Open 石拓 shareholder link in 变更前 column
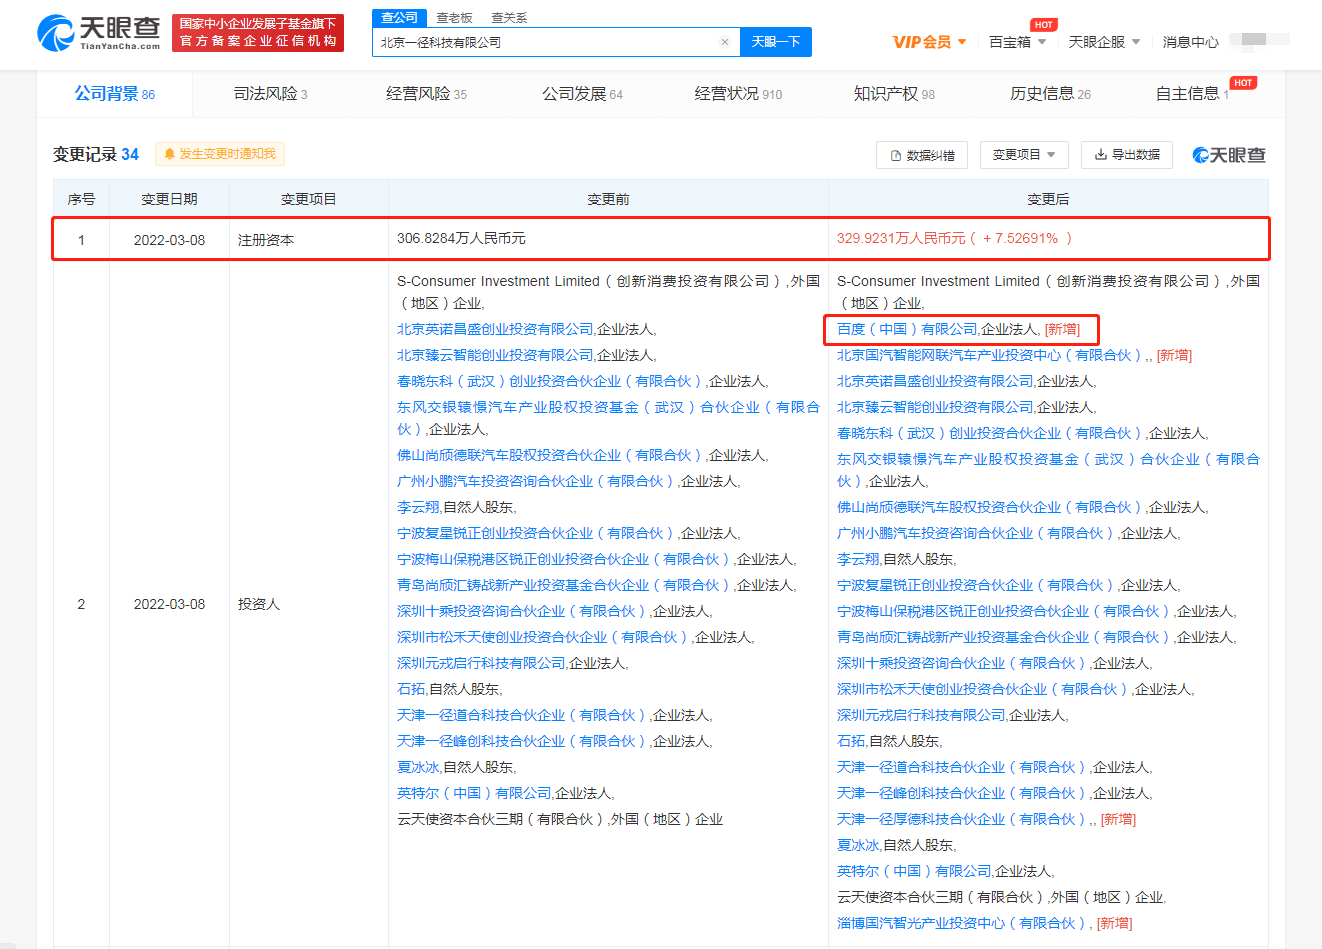The height and width of the screenshot is (949, 1322). 411,689
